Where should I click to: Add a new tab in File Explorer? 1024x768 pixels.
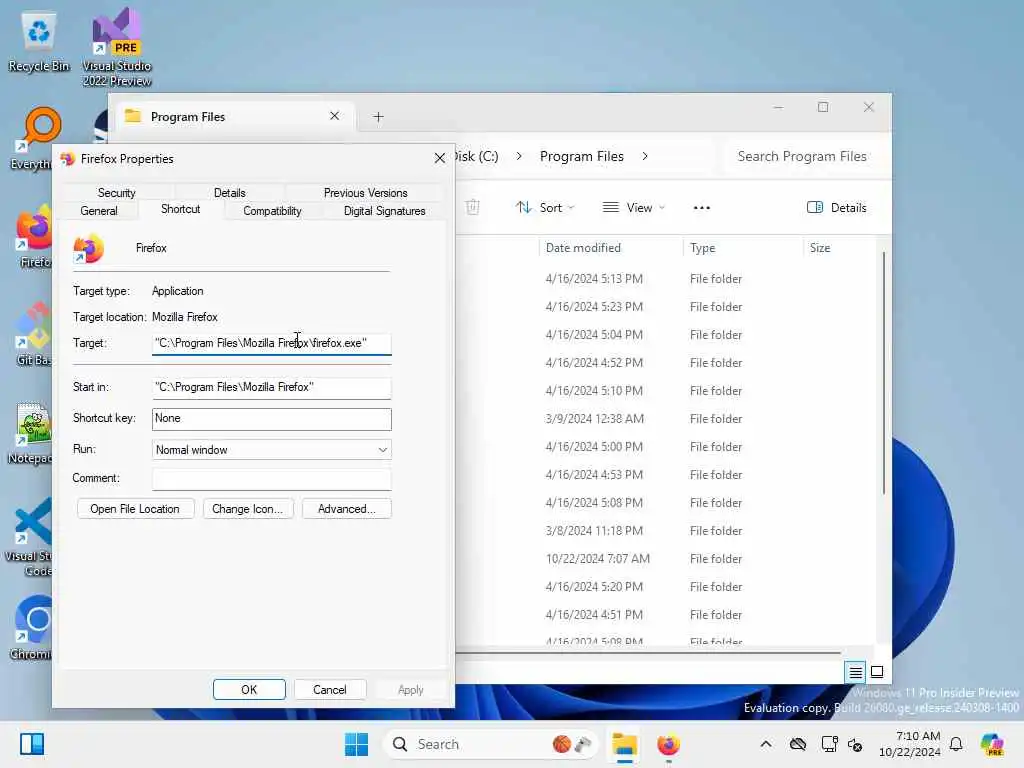pos(378,117)
